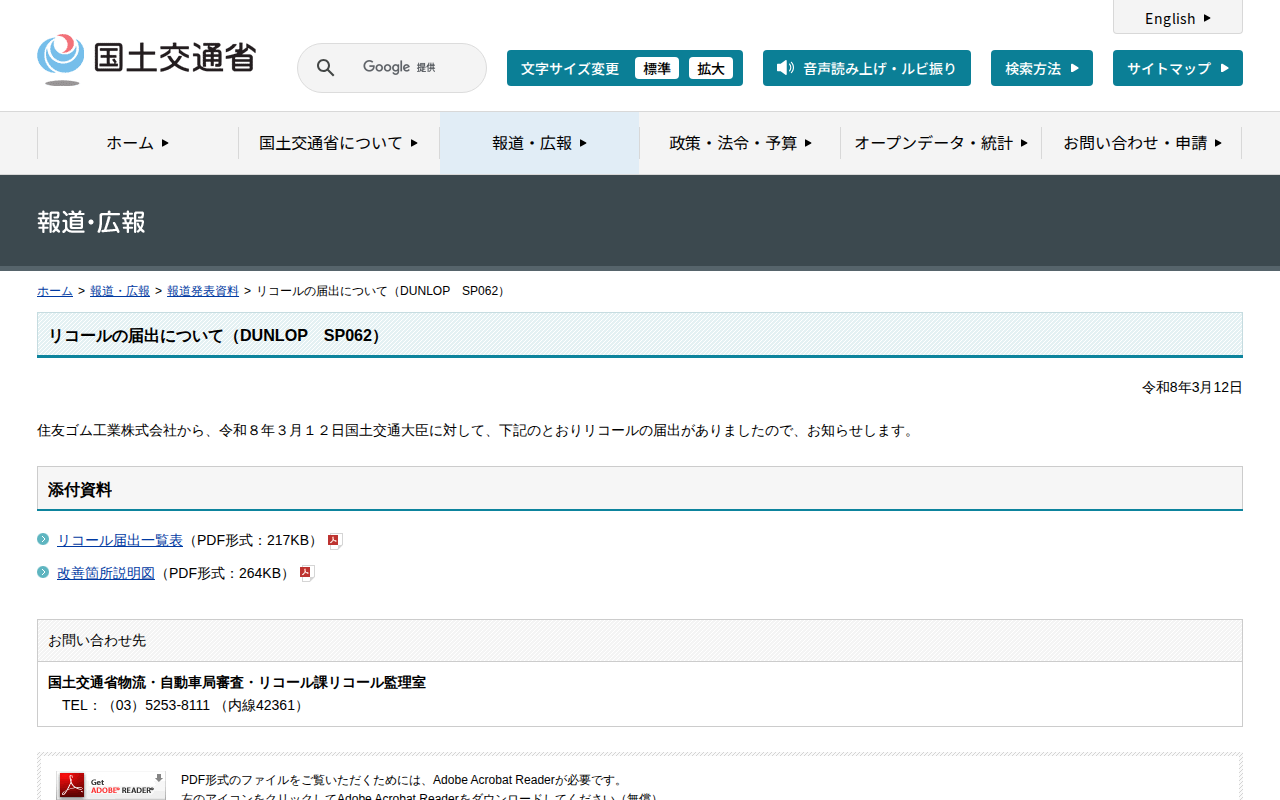Click 報道発表資料 breadcrumb link

coord(203,291)
